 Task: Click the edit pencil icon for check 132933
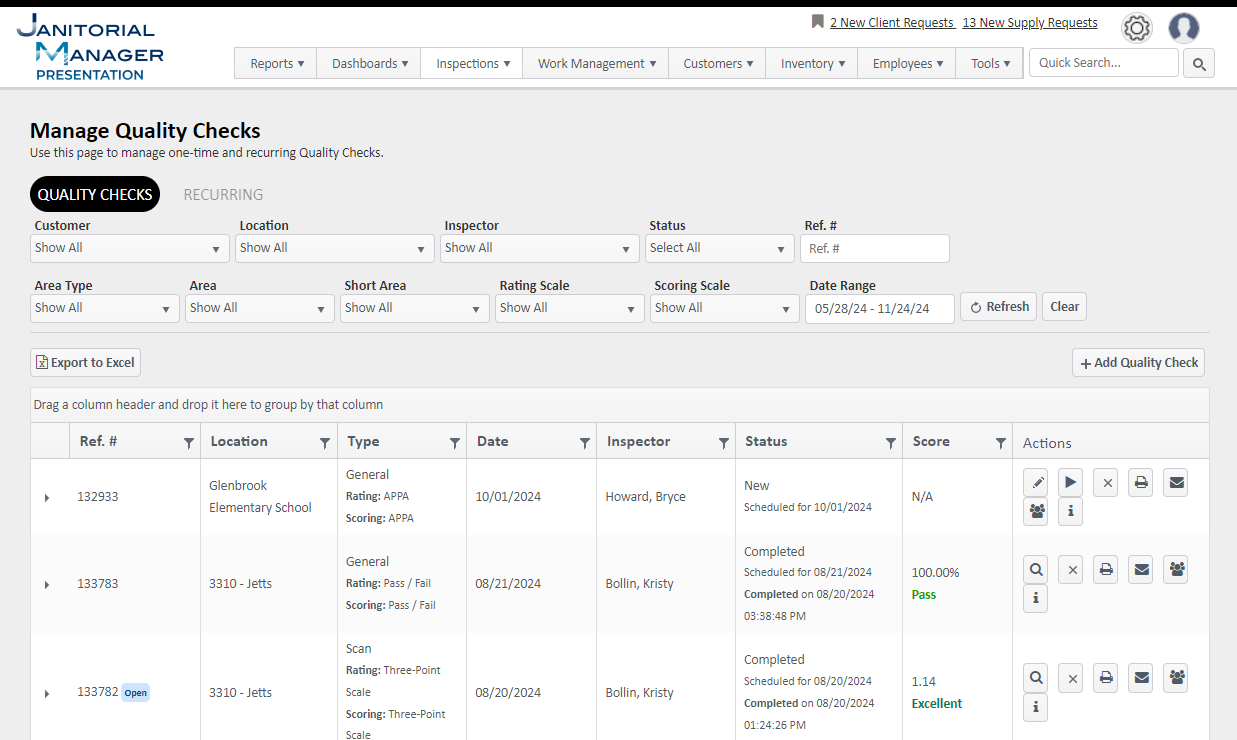click(1036, 483)
